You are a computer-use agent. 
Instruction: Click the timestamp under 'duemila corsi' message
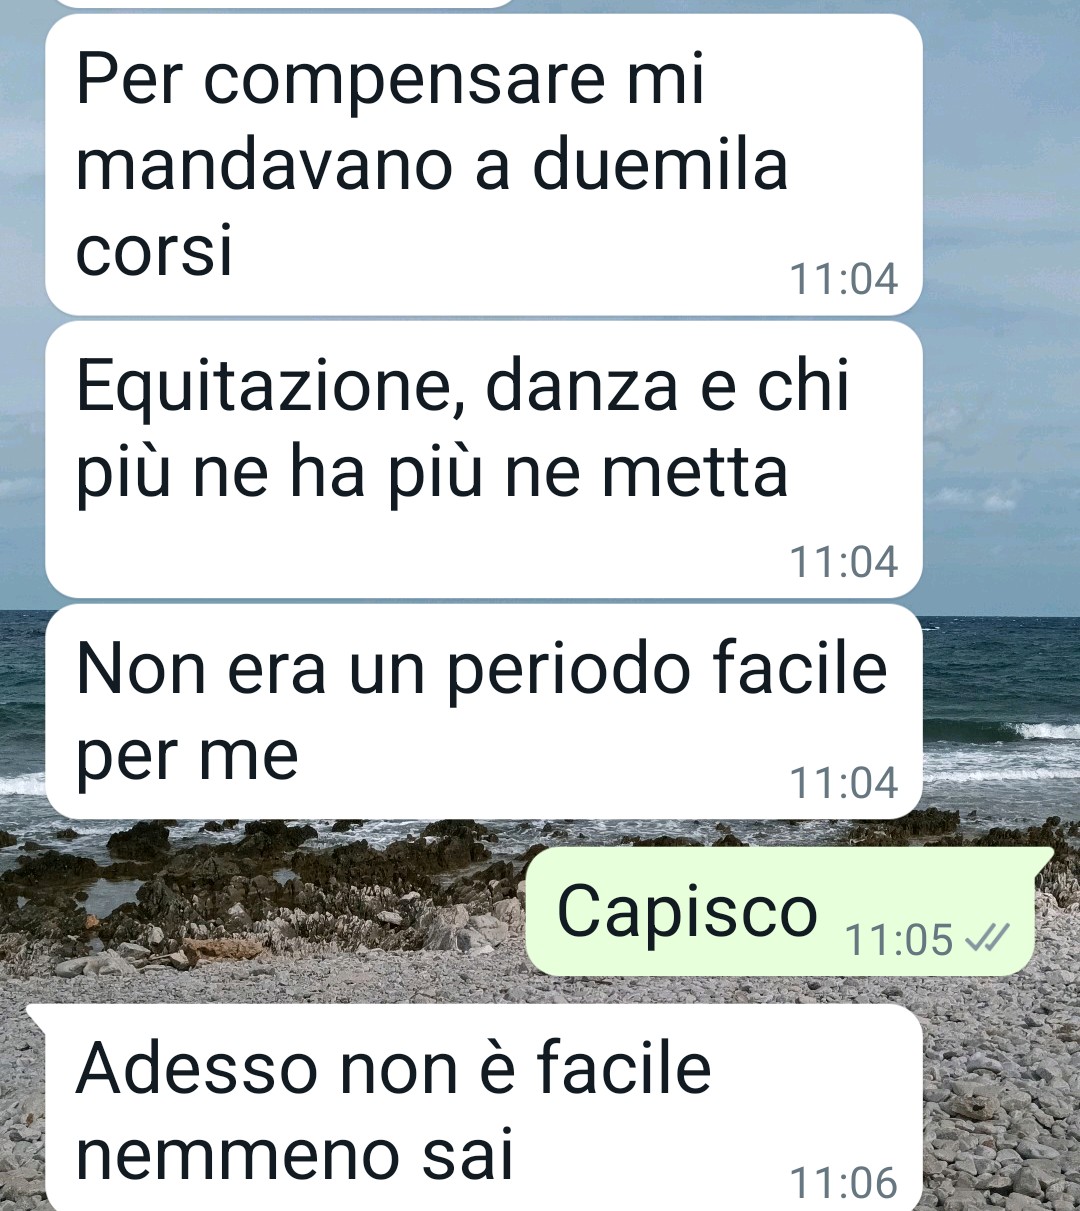844,279
